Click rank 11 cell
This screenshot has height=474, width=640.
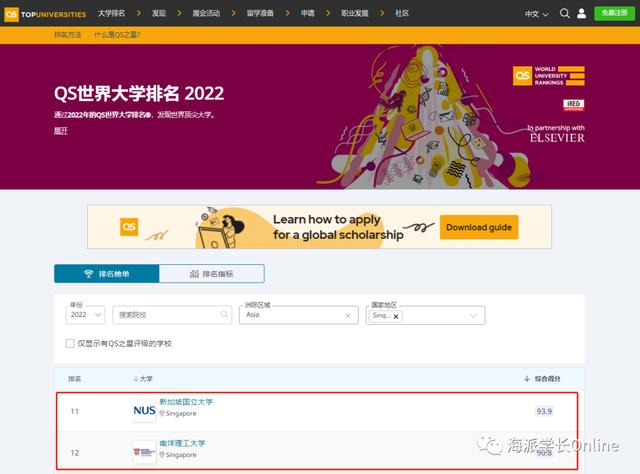point(75,411)
